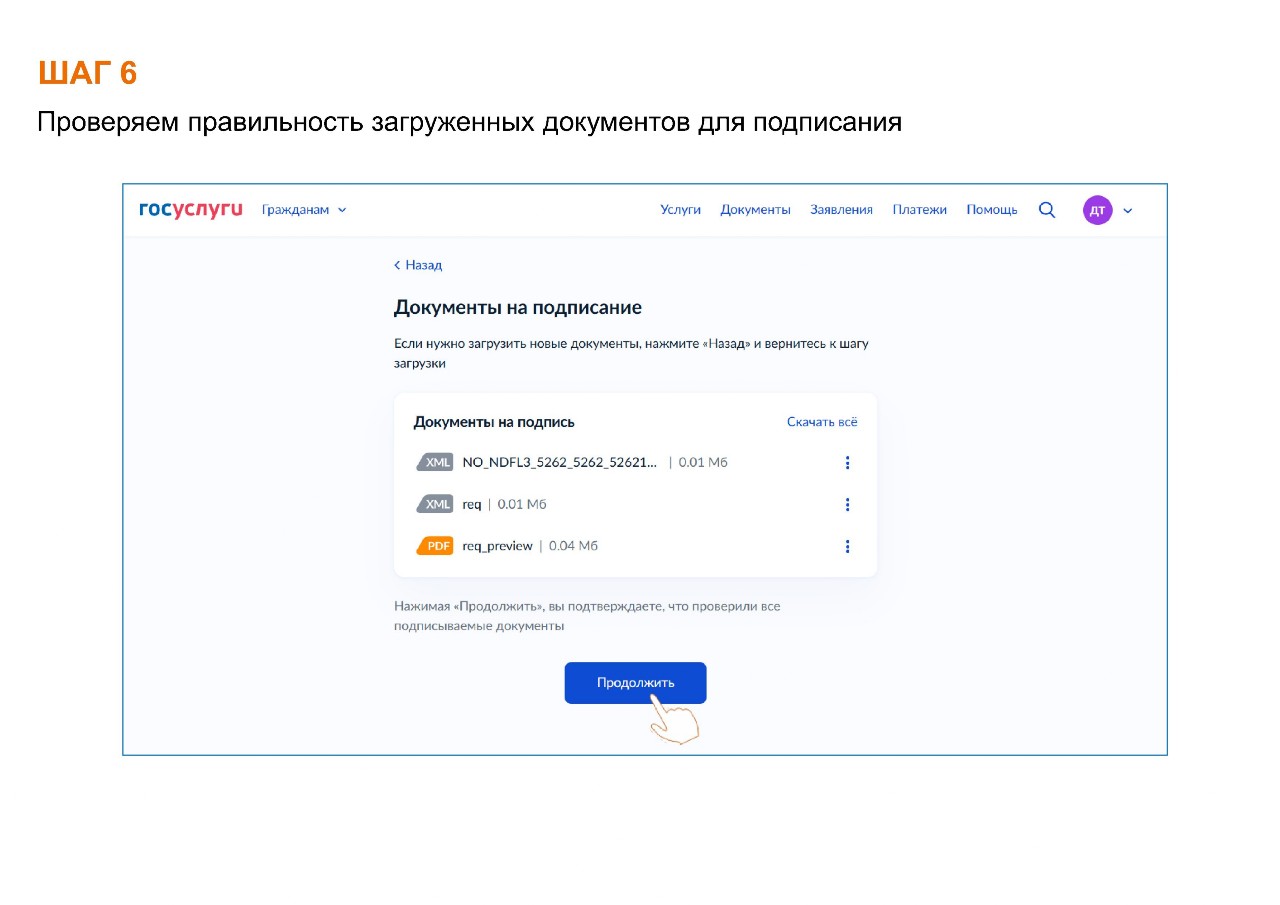Open the Услуги menu item

coord(680,210)
